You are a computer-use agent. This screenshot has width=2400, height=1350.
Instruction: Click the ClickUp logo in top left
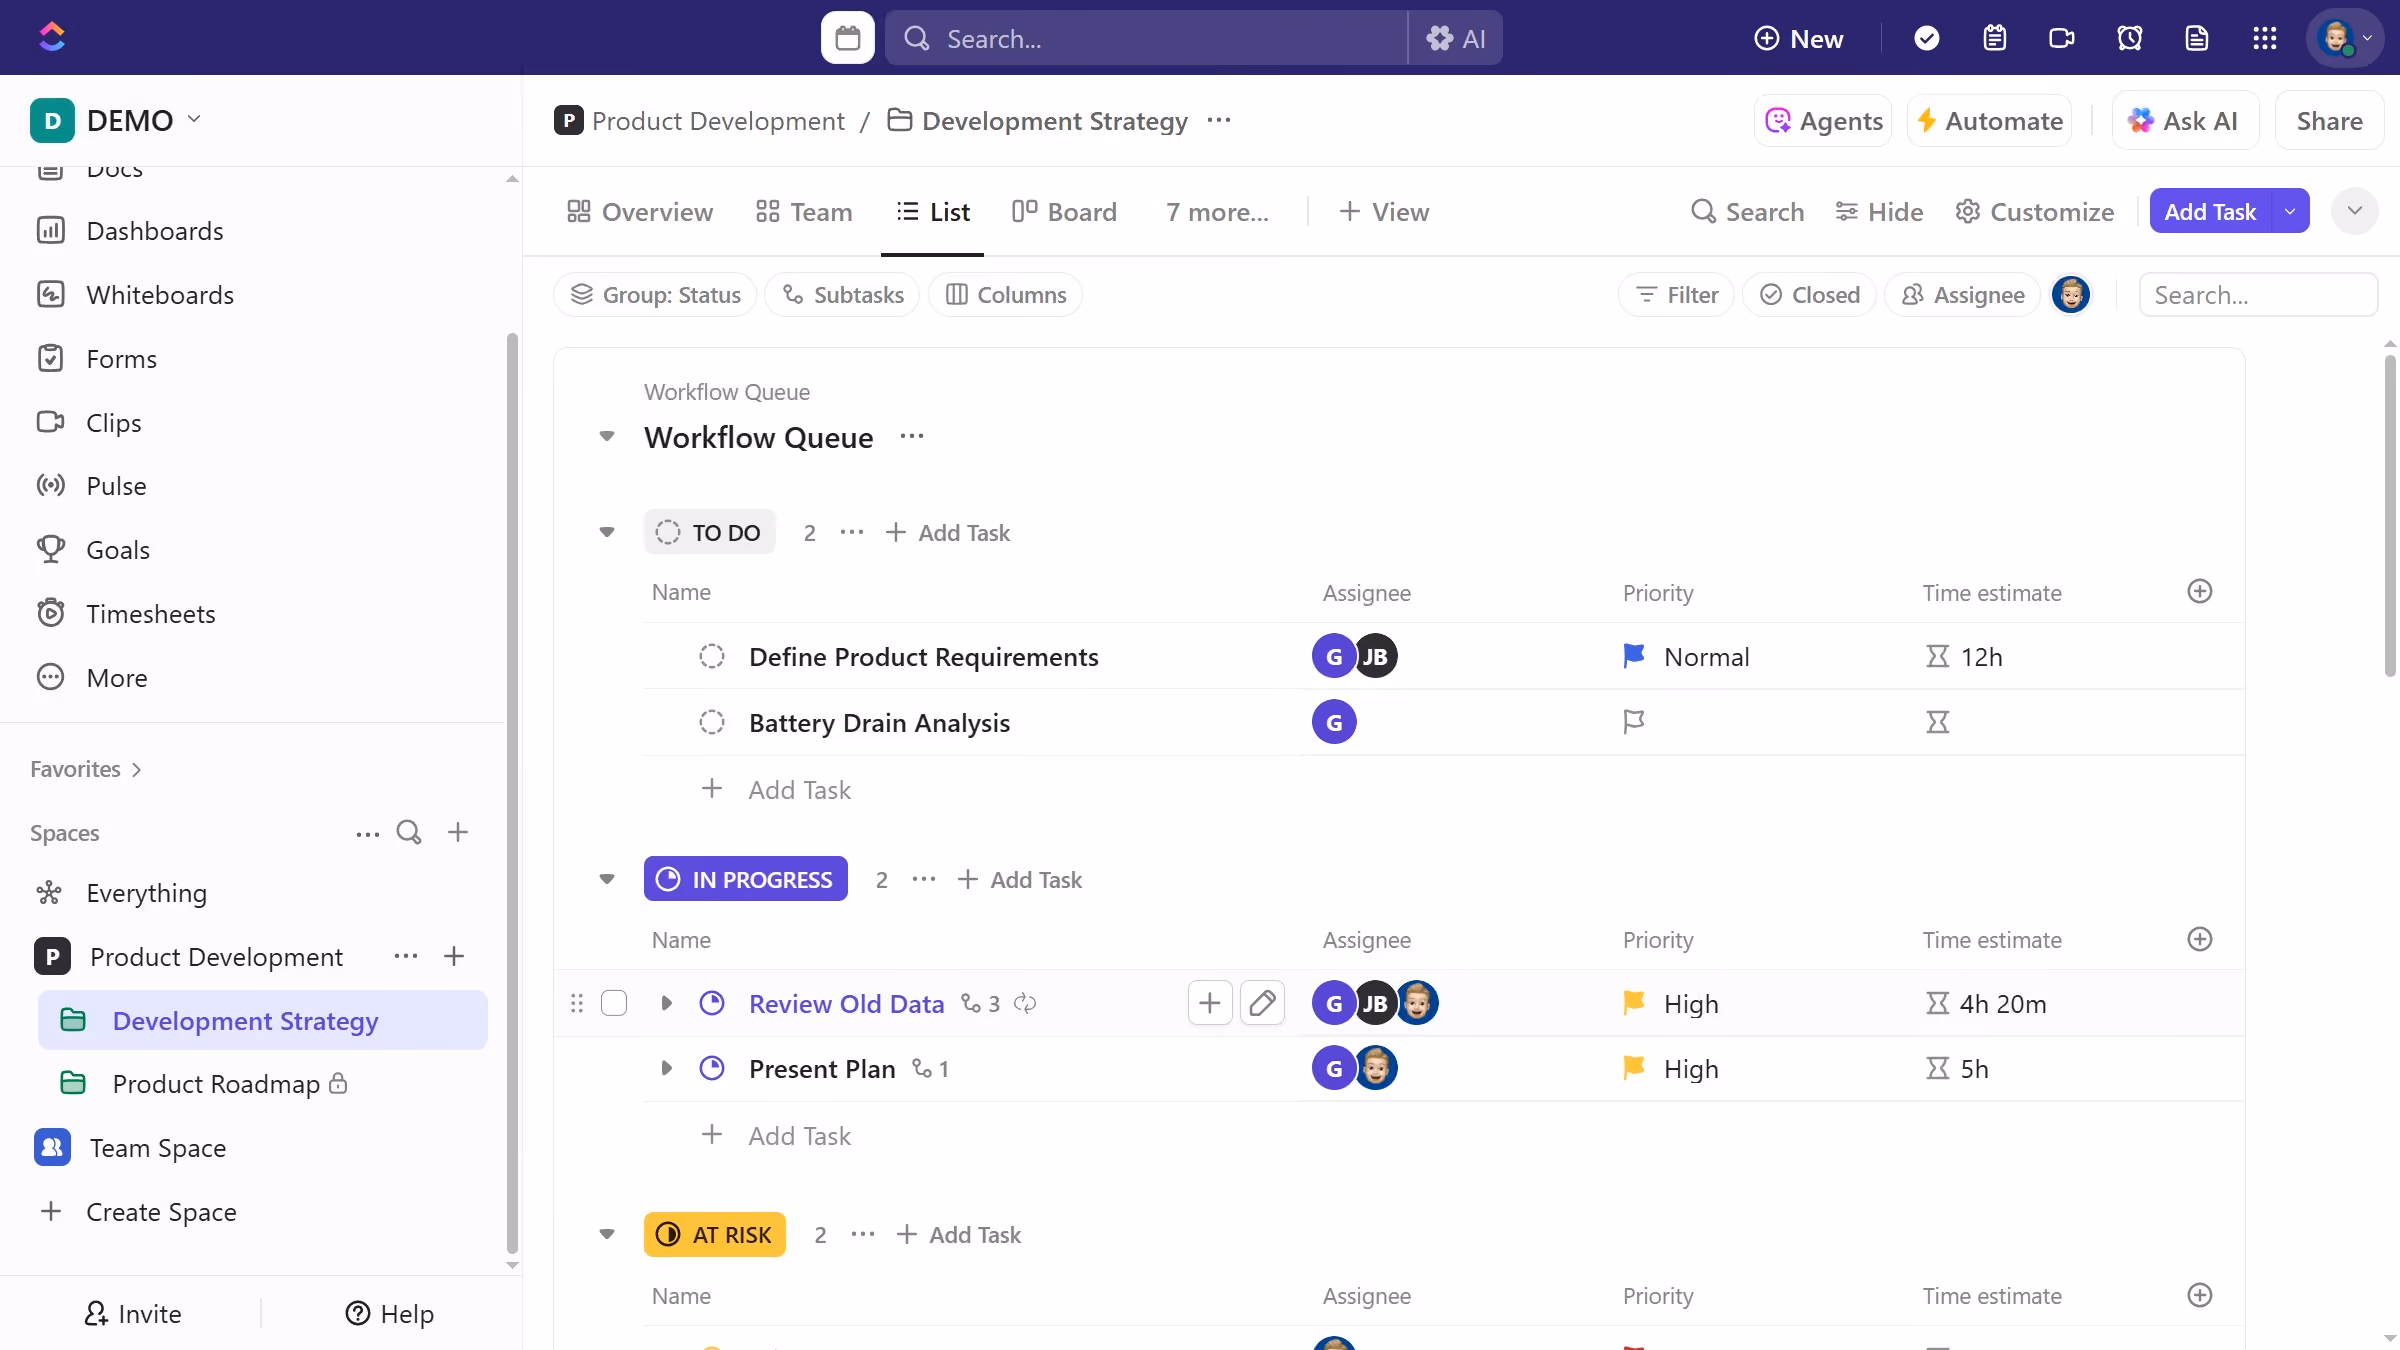point(52,37)
